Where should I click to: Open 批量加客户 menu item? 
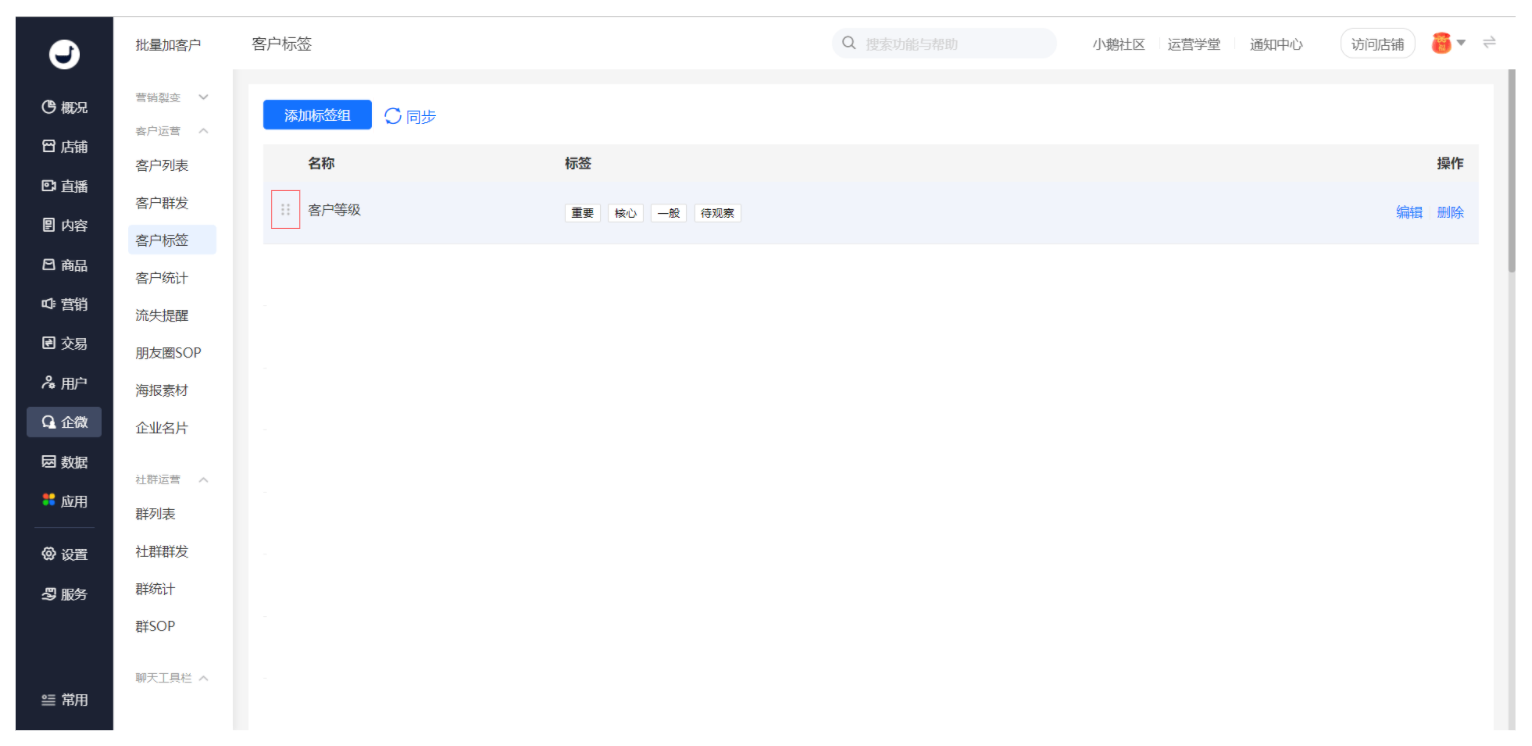[x=168, y=45]
